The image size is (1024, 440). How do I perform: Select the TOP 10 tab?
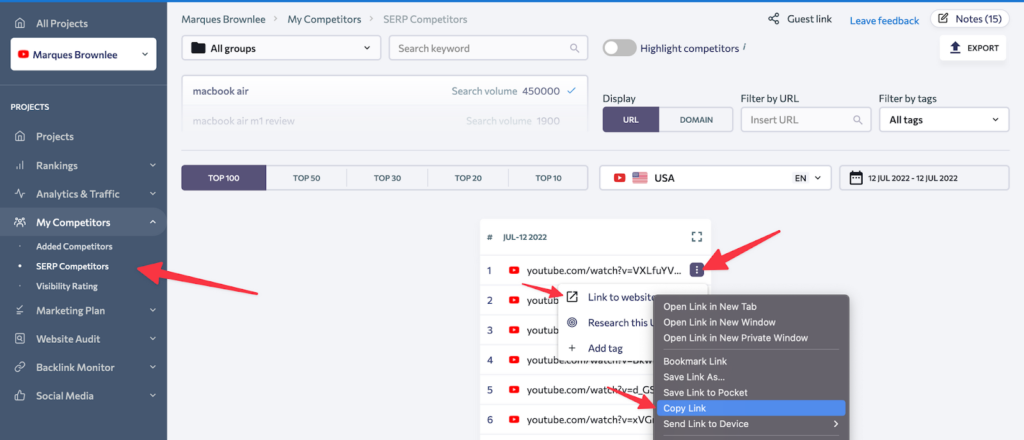coord(549,178)
